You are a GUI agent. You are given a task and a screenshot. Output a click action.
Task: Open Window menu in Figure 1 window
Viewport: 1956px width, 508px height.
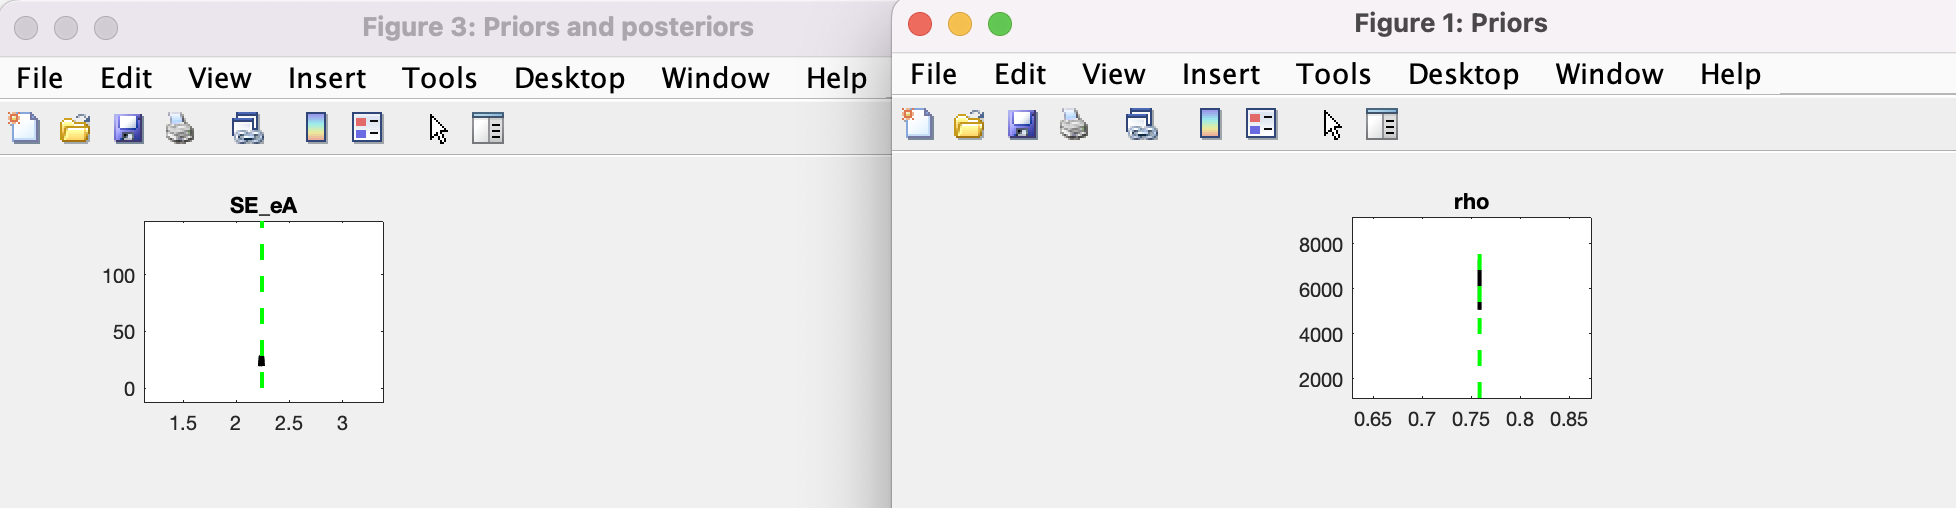tap(1609, 74)
